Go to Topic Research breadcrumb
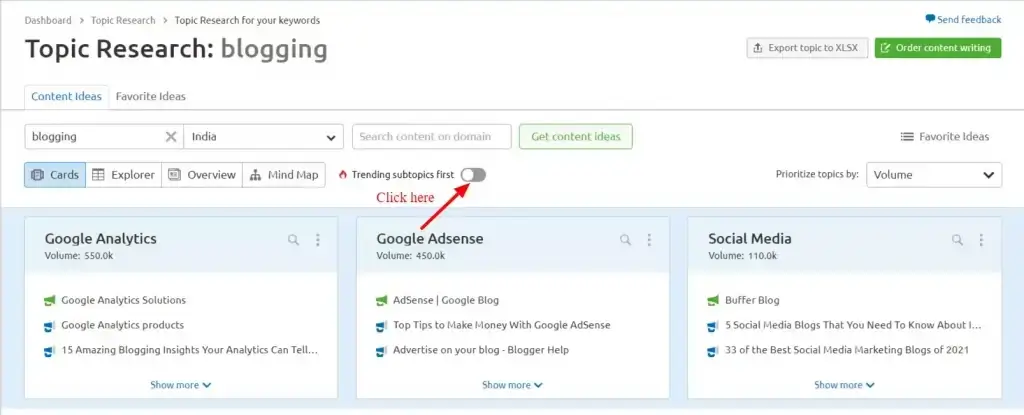 pos(123,20)
